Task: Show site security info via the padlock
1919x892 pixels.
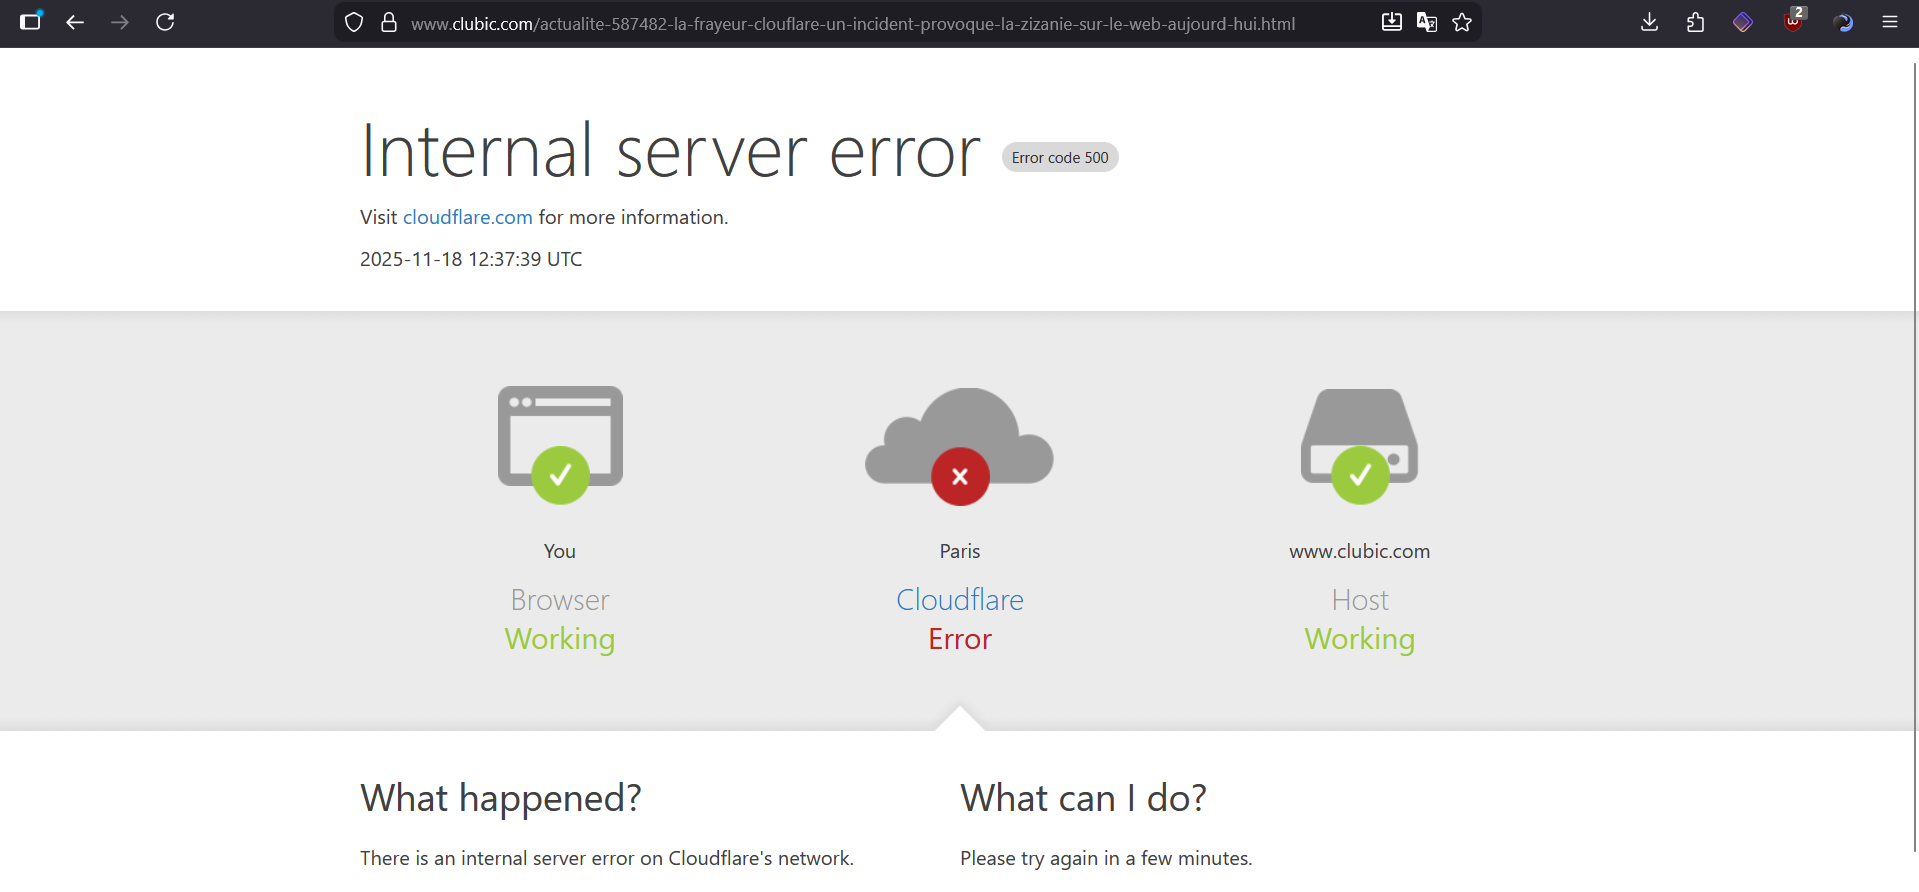Action: 389,23
